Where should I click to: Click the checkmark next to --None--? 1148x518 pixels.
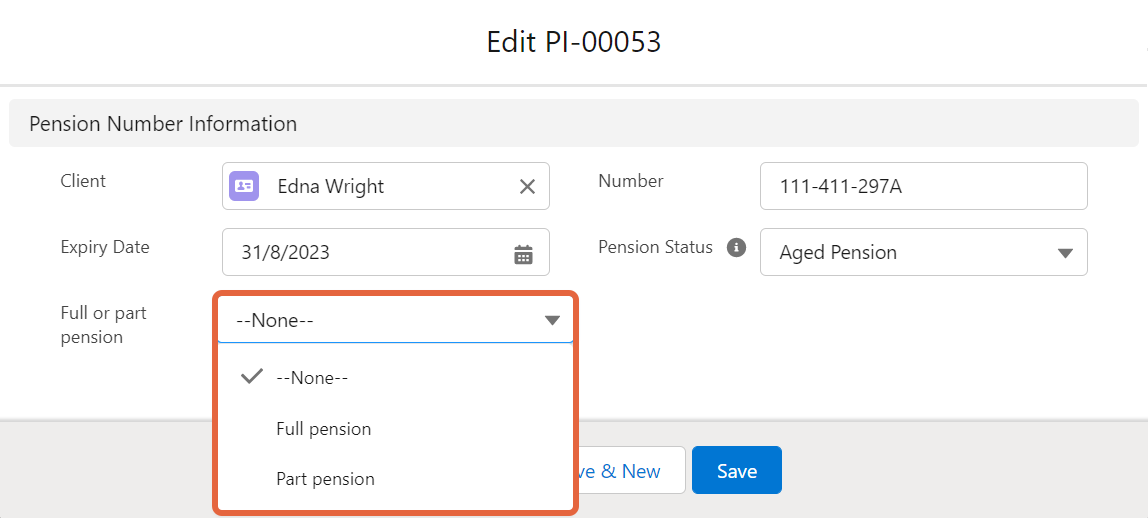pos(252,377)
